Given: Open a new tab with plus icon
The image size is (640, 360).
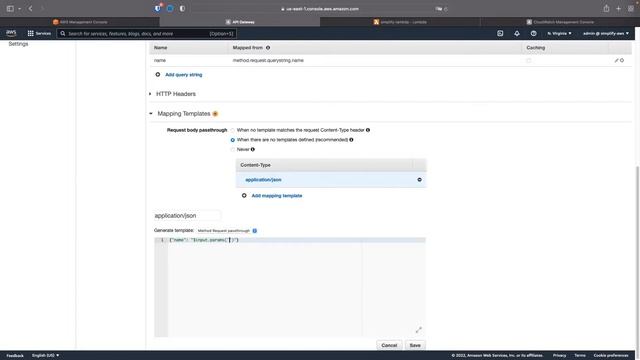Looking at the screenshot, I should (618, 9).
